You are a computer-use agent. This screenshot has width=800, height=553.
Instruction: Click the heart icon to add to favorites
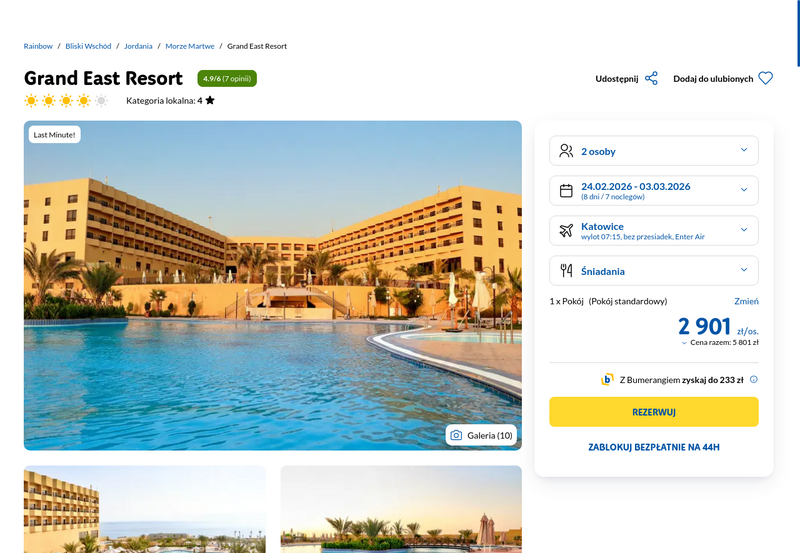pos(765,79)
